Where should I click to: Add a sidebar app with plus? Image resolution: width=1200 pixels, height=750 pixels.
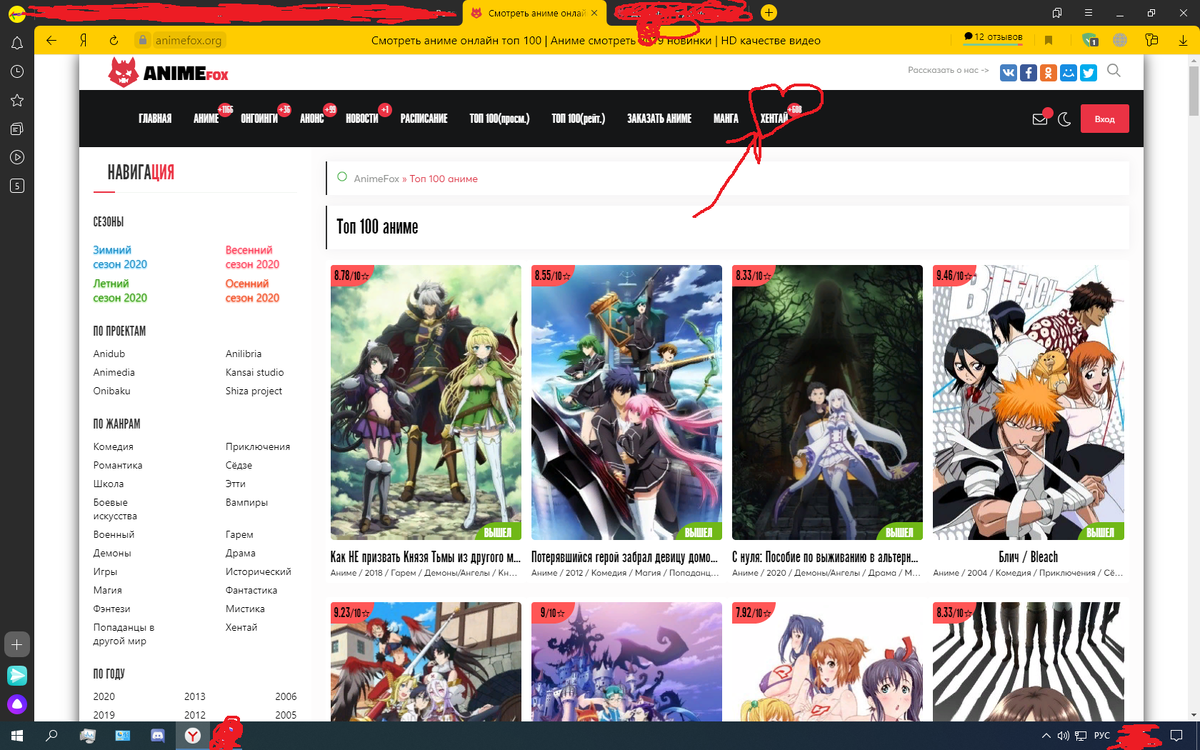17,643
